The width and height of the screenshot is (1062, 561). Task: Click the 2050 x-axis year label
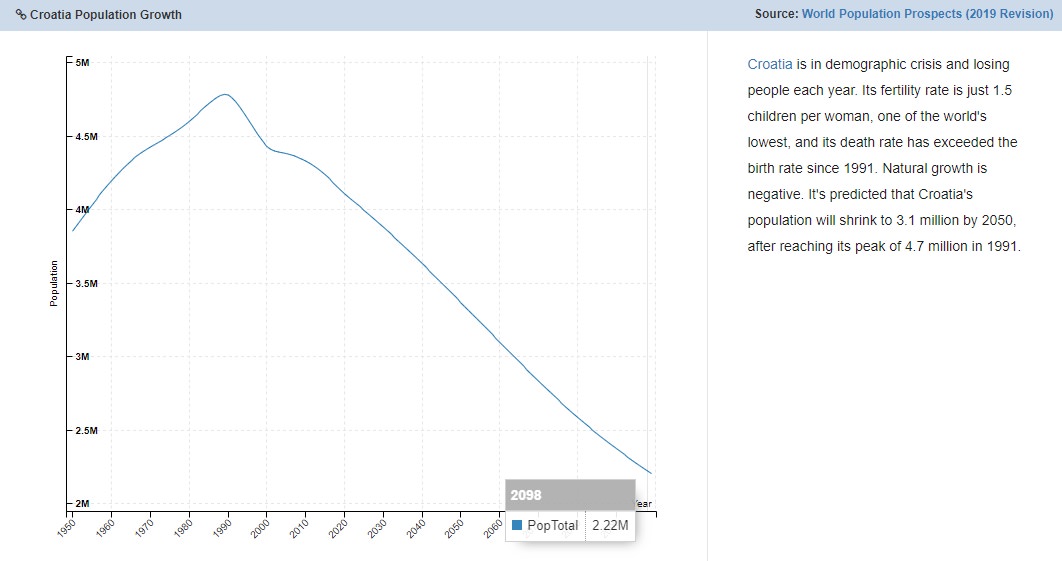454,528
